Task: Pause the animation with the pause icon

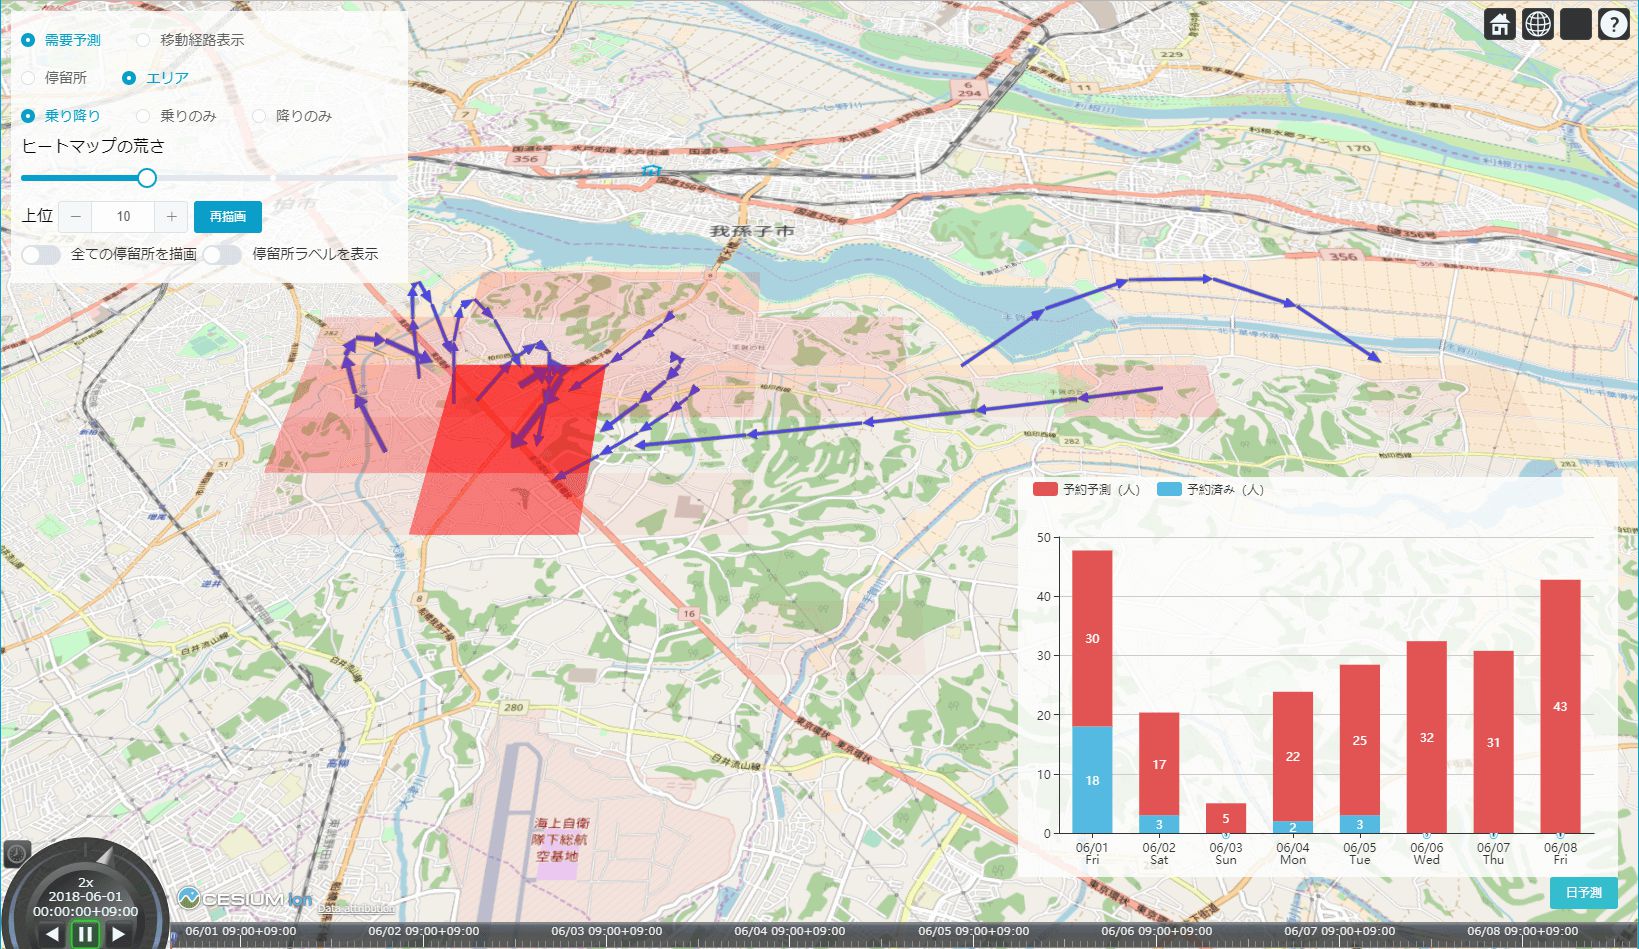Action: pos(86,932)
